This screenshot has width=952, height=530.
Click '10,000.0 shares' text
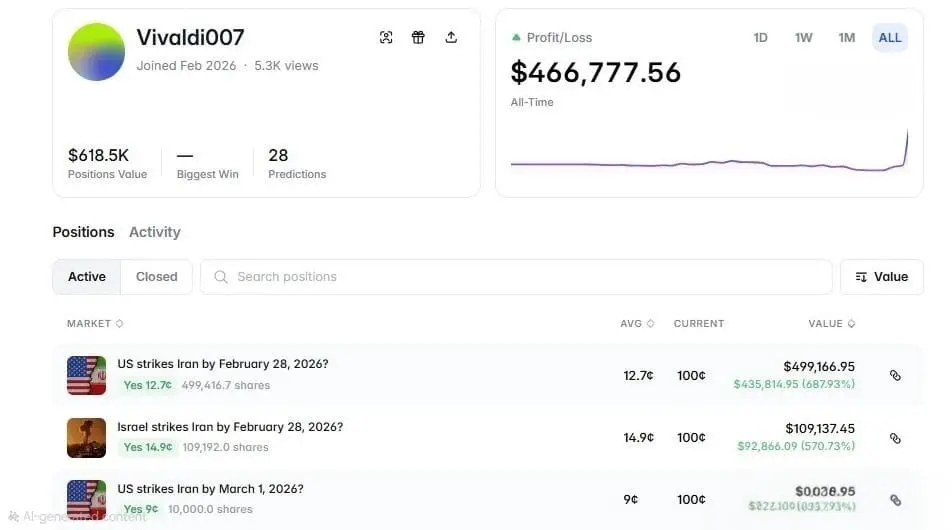pyautogui.click(x=210, y=509)
